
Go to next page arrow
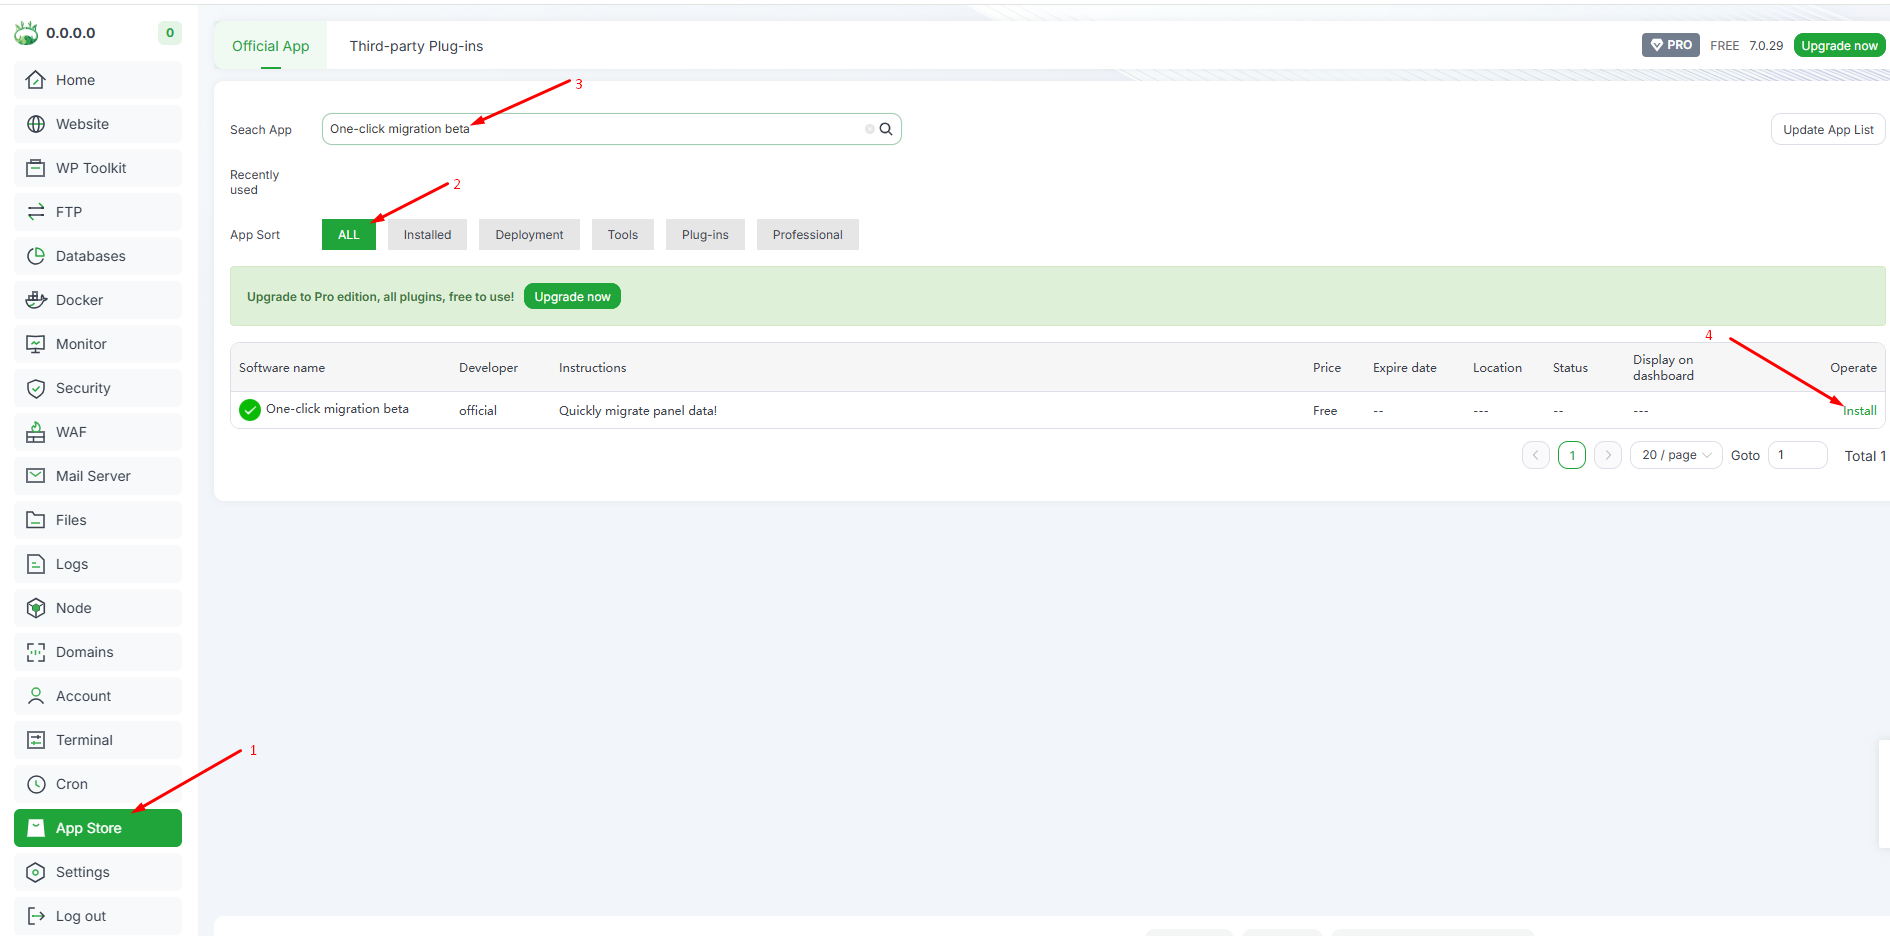1607,455
